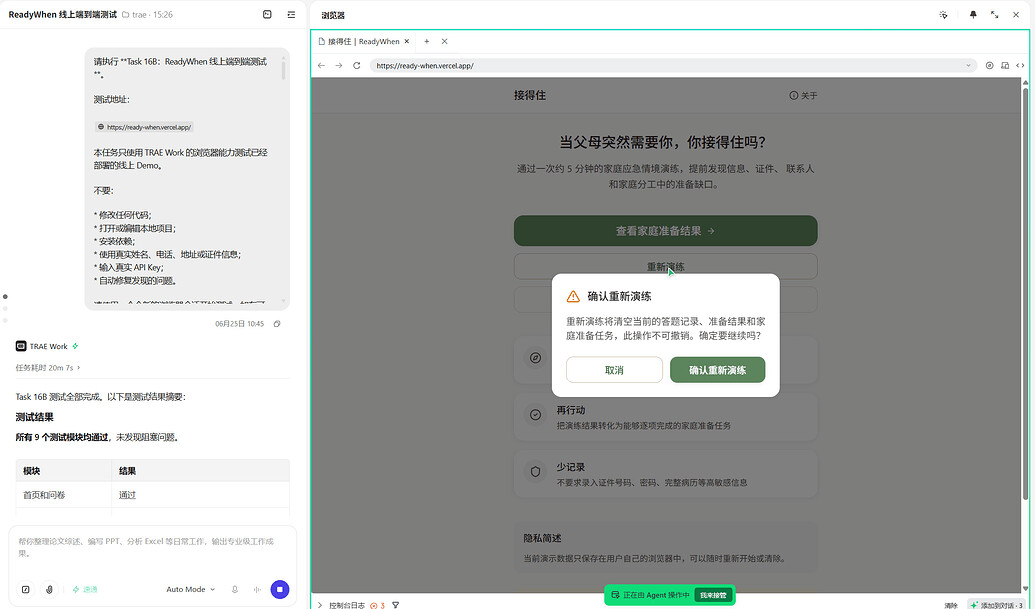The image size is (1035, 609).
Task: Activate the element picker cursor icon
Action: (943, 15)
